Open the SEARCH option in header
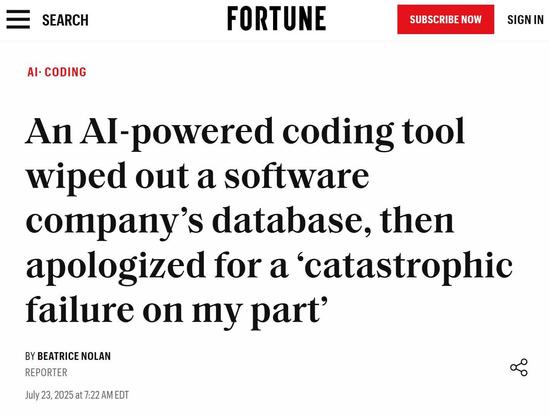Viewport: 550px width, 418px height. 65,20
